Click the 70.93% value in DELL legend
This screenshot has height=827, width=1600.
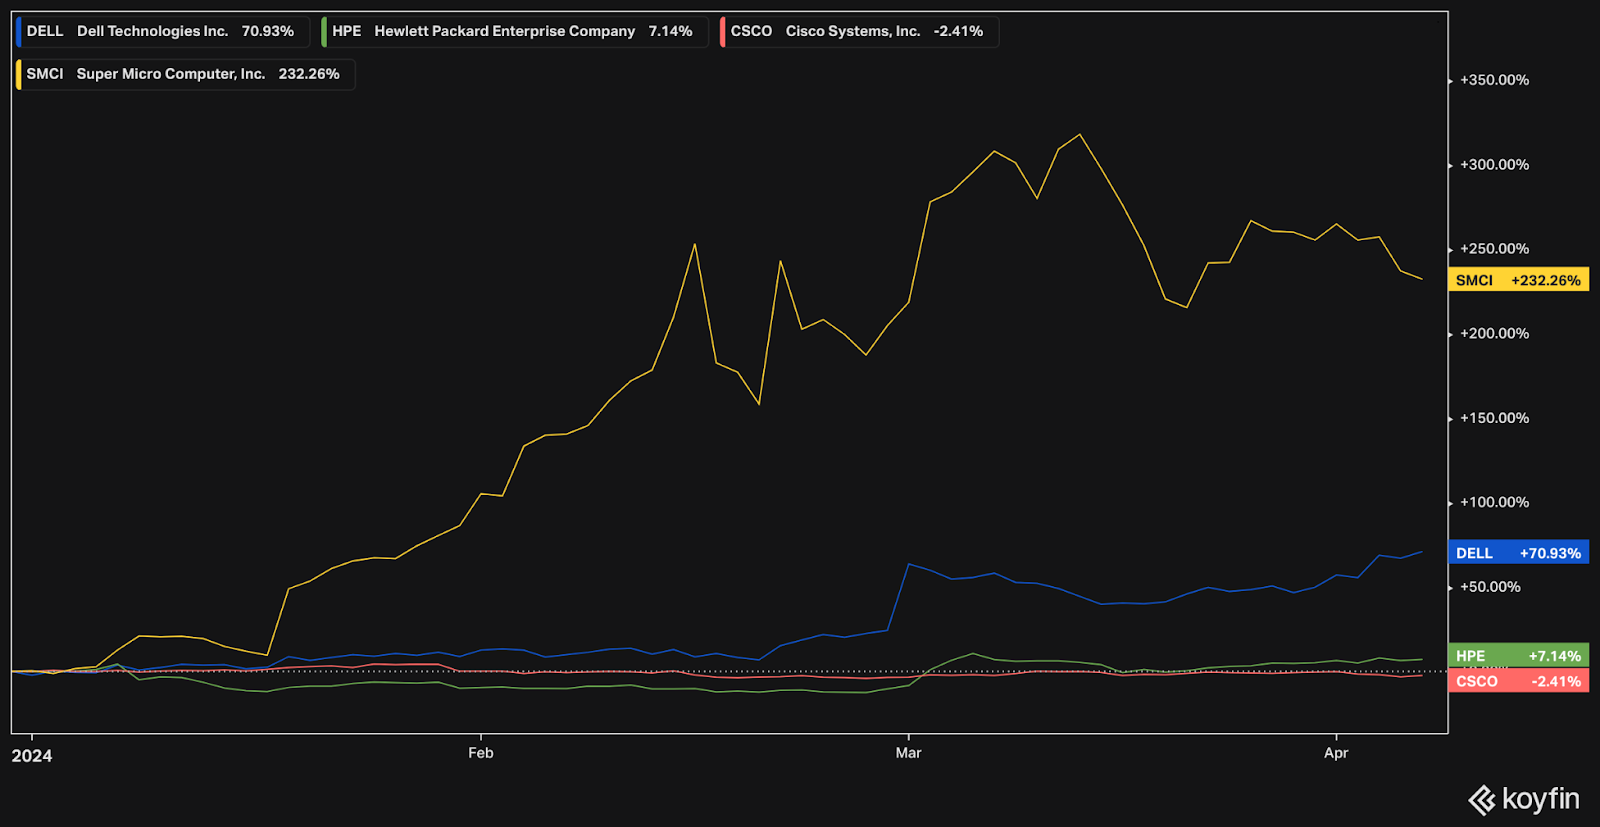(x=268, y=31)
